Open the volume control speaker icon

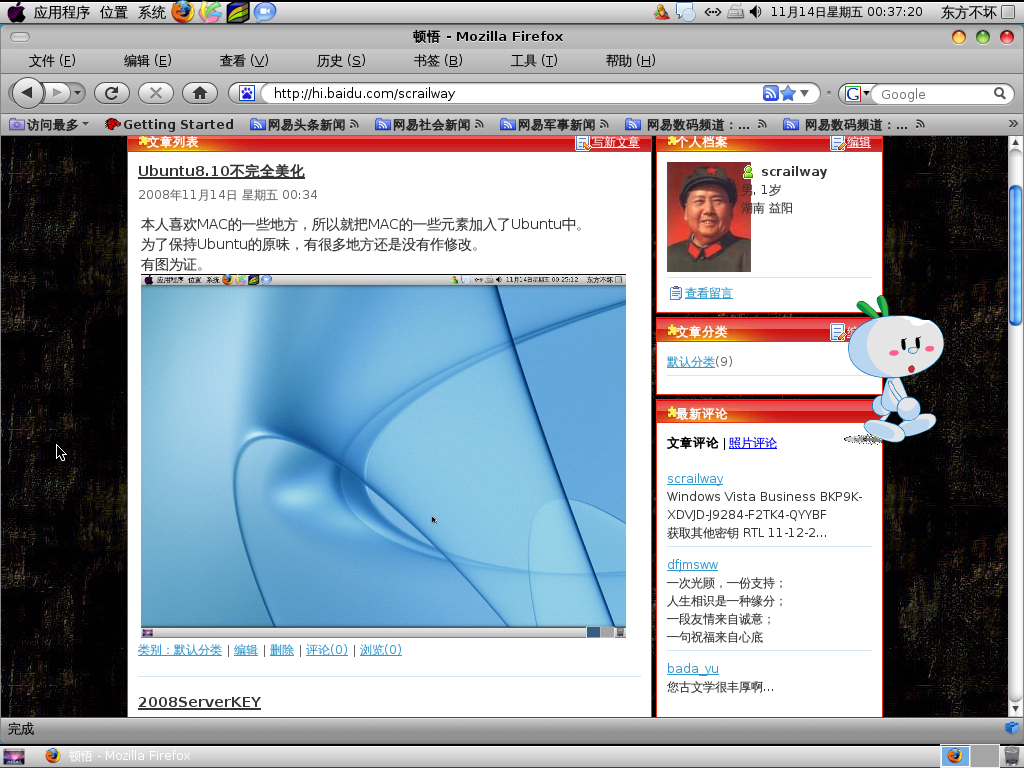[756, 12]
